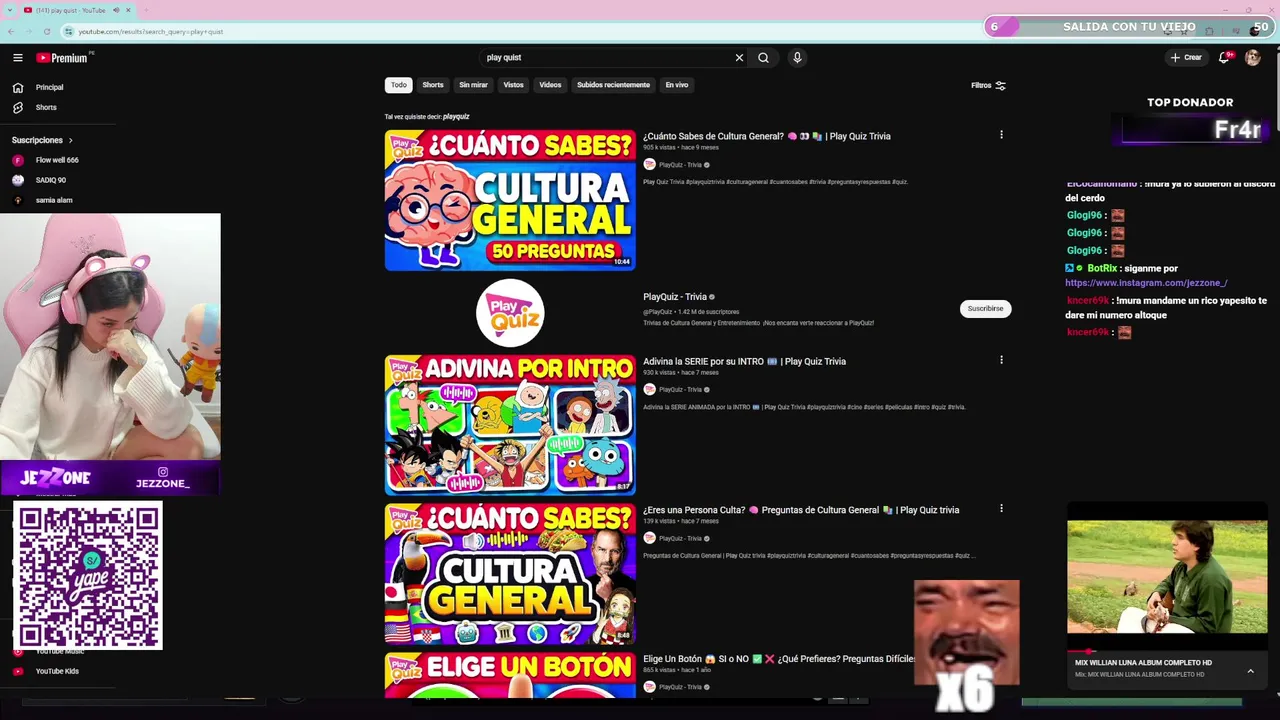
Task: Open the Cultura General 50 Preguntas thumbnail
Action: click(x=510, y=200)
